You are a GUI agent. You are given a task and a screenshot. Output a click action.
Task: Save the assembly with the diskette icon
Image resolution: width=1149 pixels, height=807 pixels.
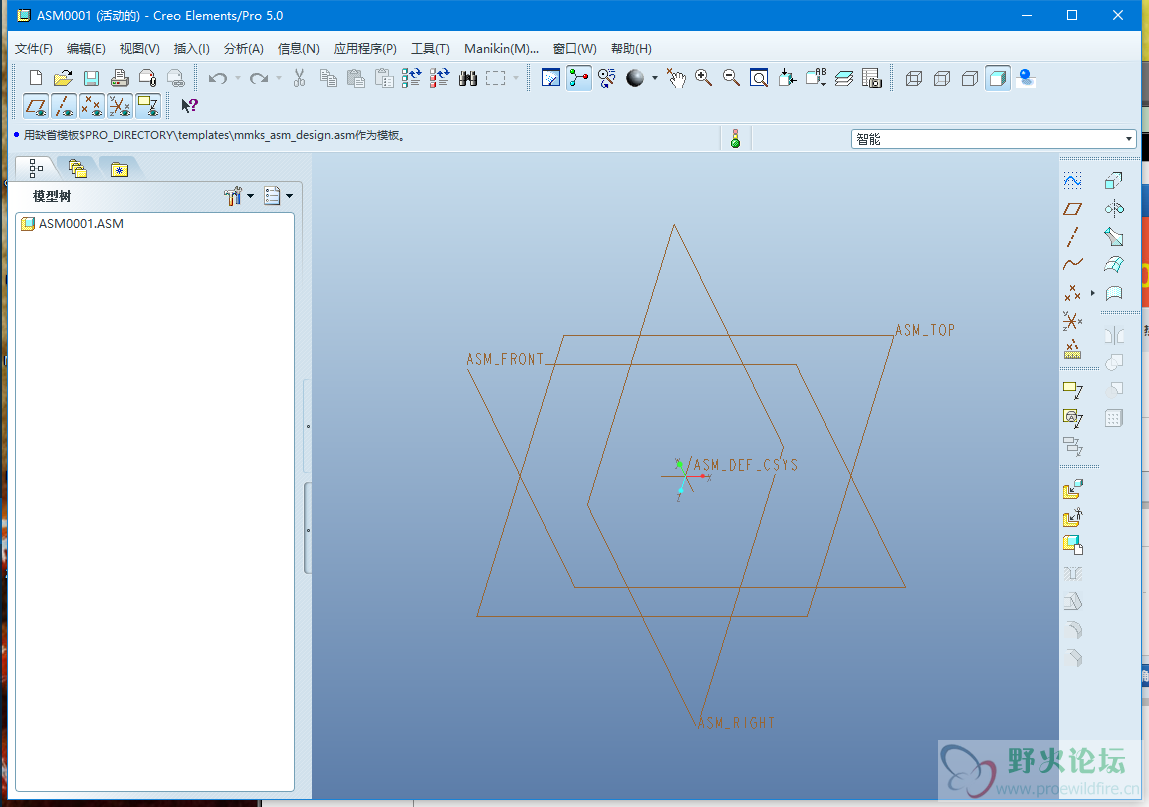pos(92,78)
